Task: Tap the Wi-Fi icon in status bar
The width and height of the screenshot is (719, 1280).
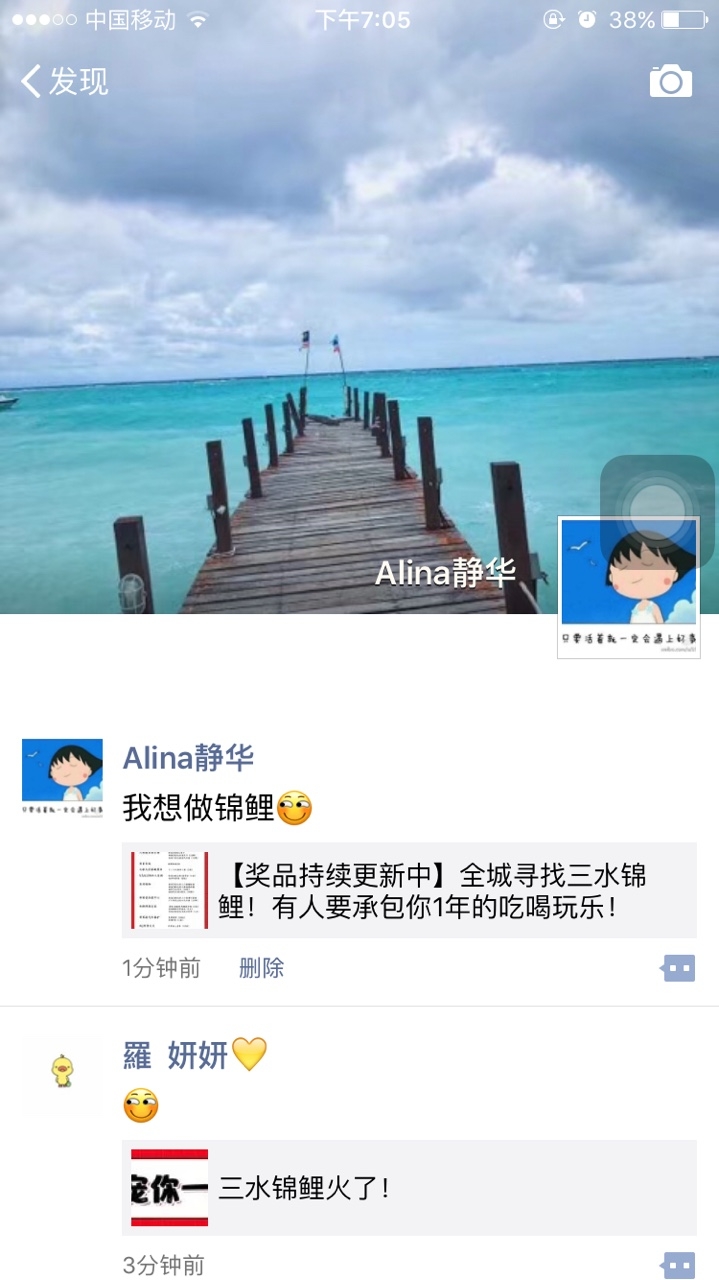Action: click(x=198, y=20)
